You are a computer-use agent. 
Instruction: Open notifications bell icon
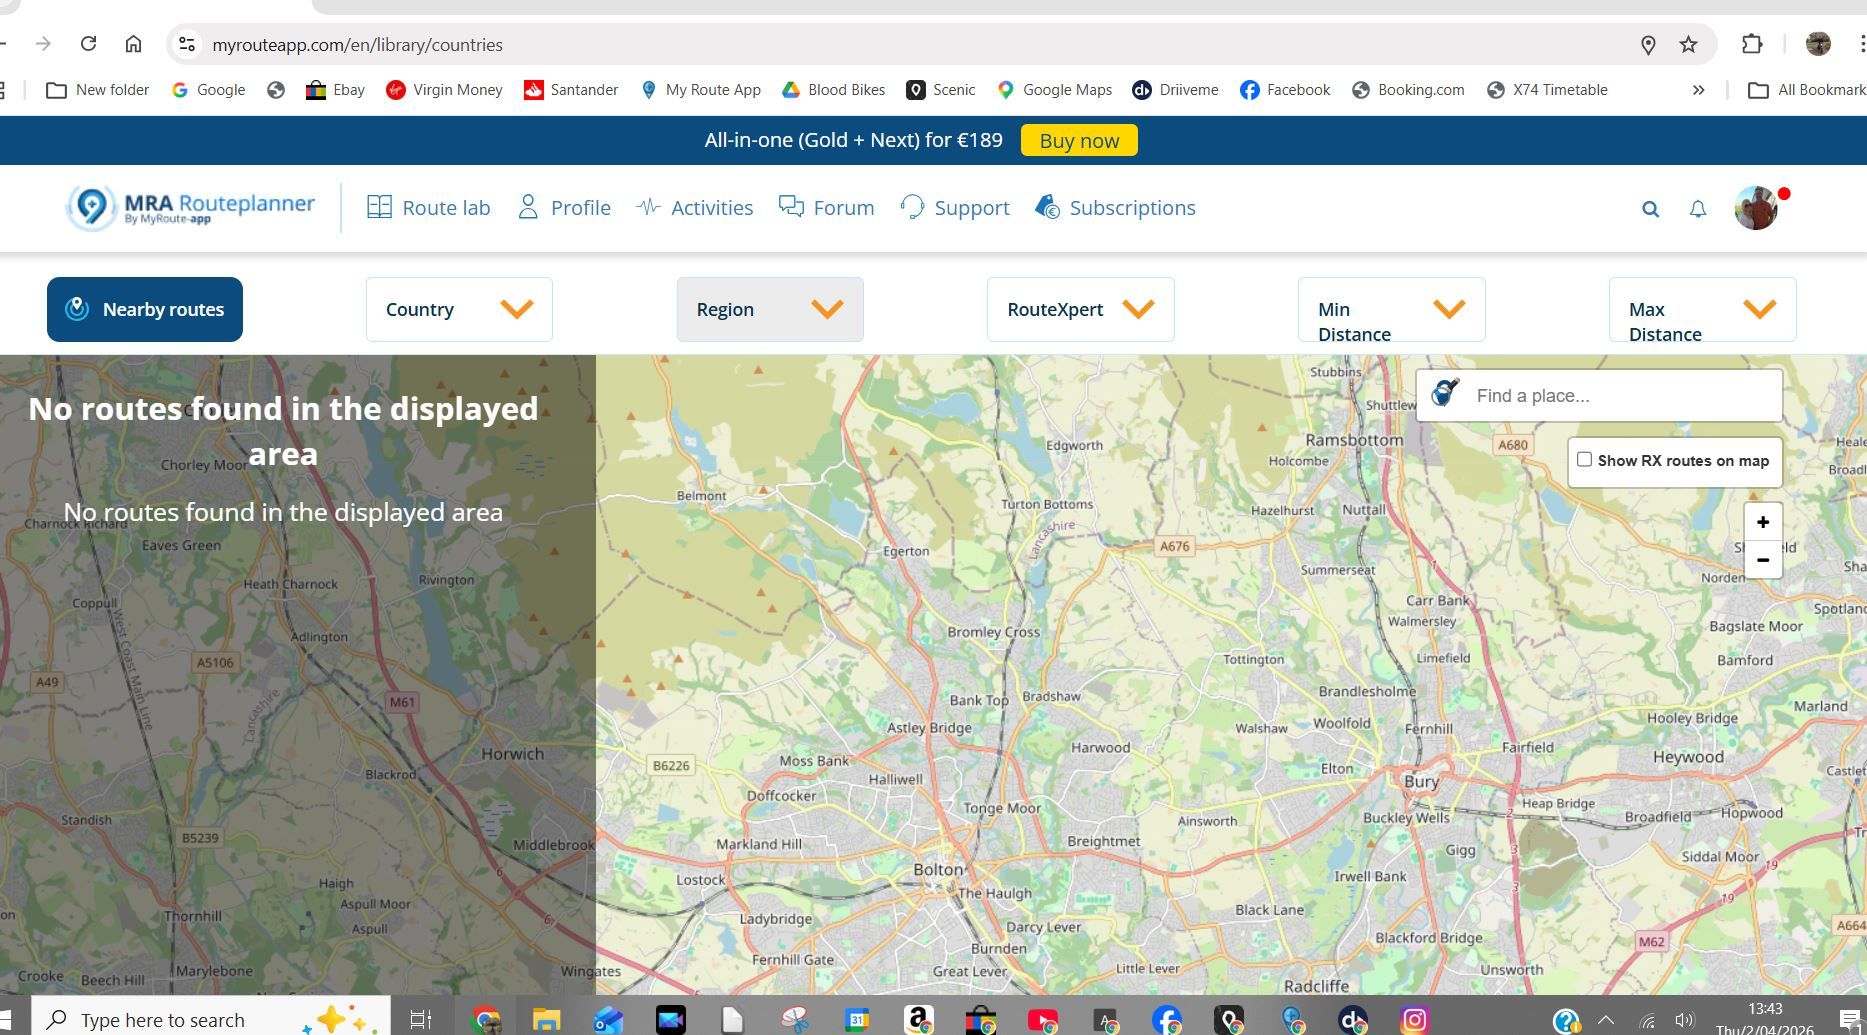click(x=1698, y=208)
